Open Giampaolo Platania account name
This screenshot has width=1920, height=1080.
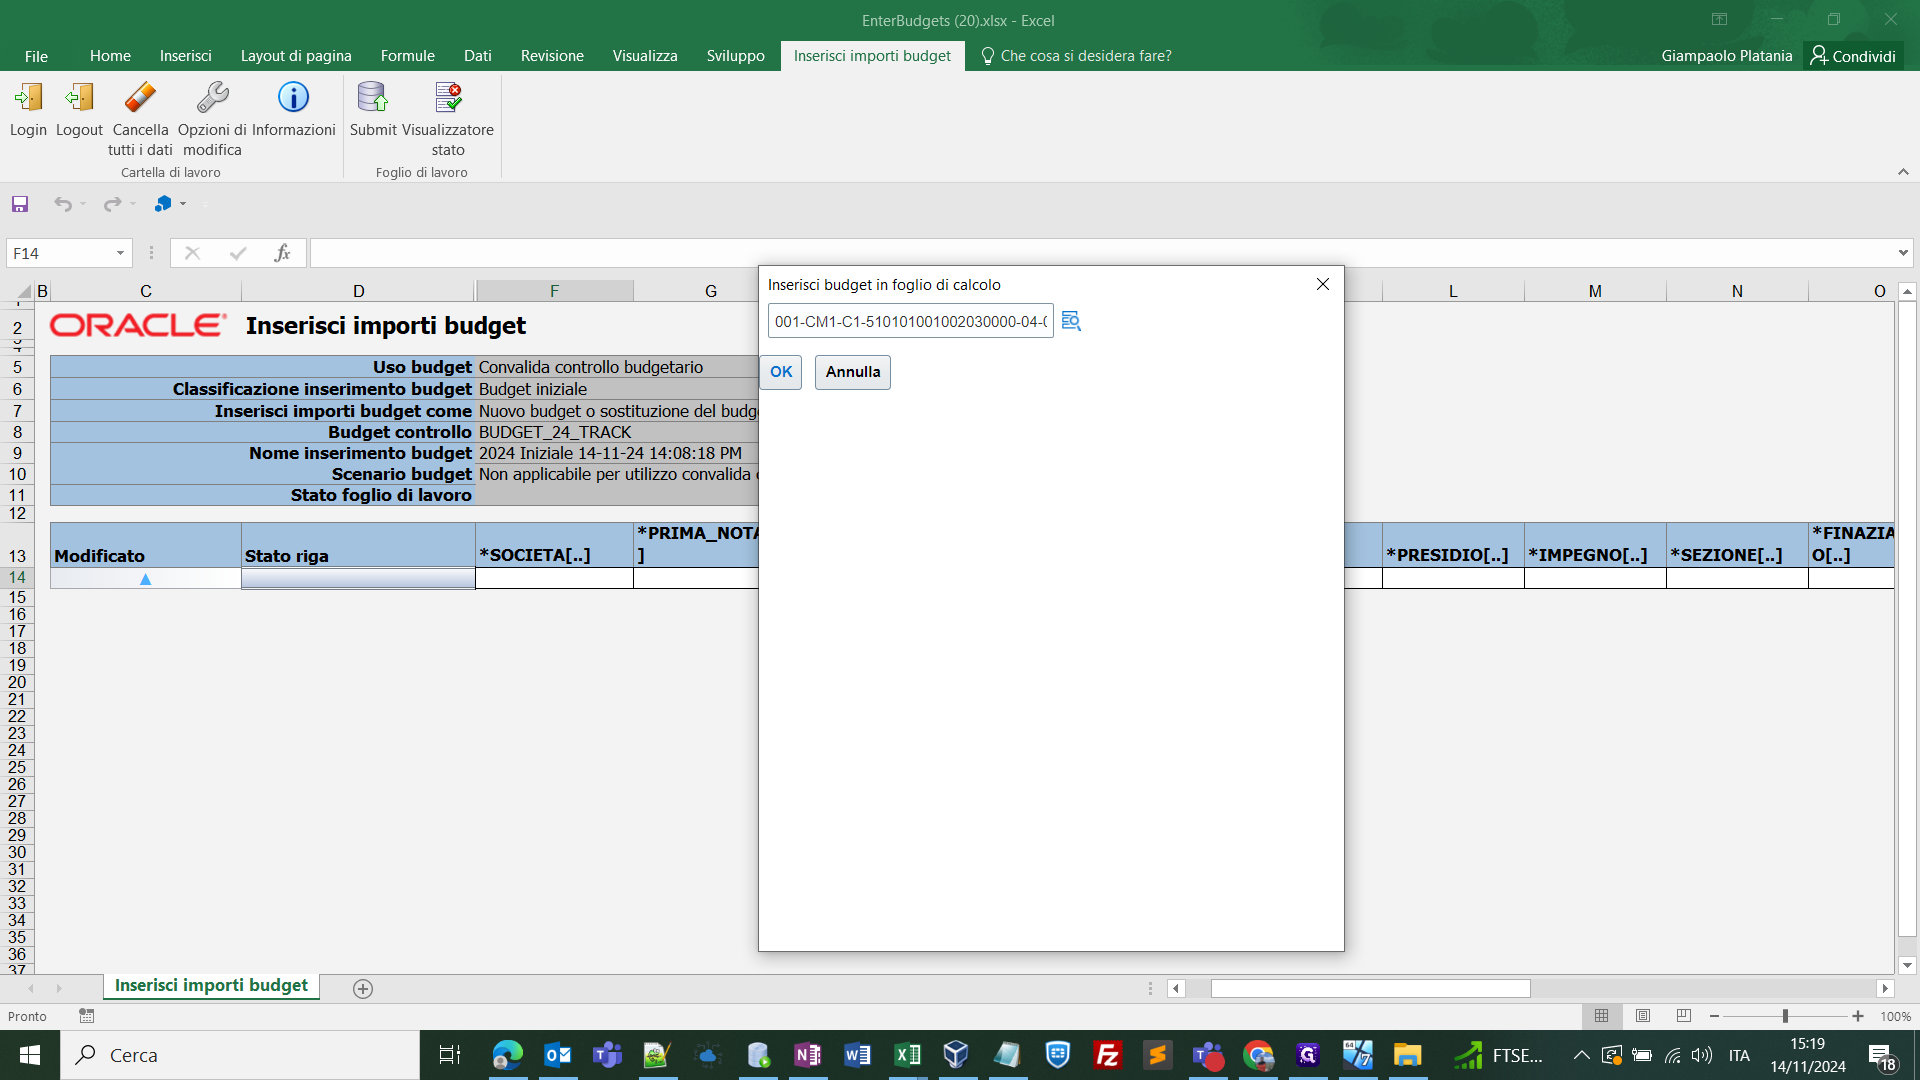point(1726,56)
